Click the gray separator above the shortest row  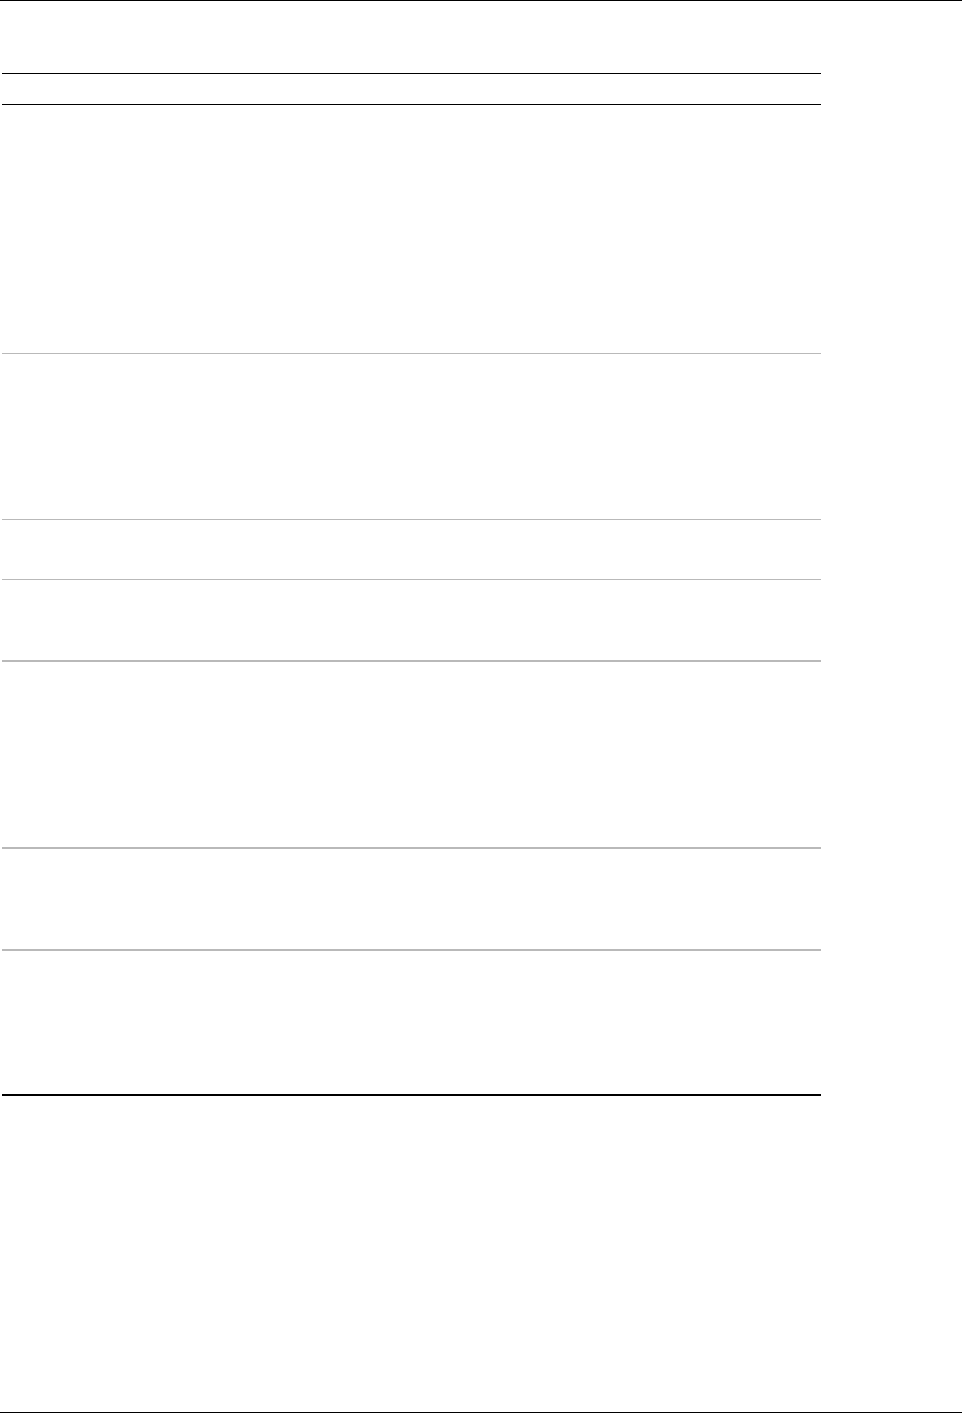pos(410,519)
